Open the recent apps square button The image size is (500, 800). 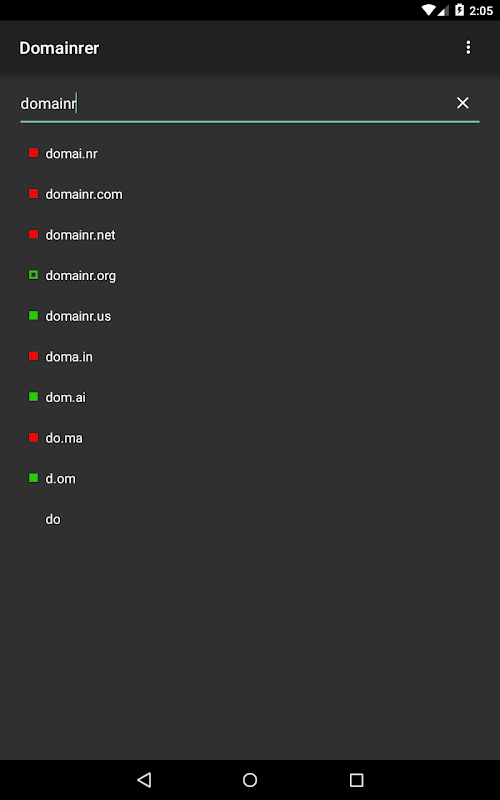click(x=356, y=780)
